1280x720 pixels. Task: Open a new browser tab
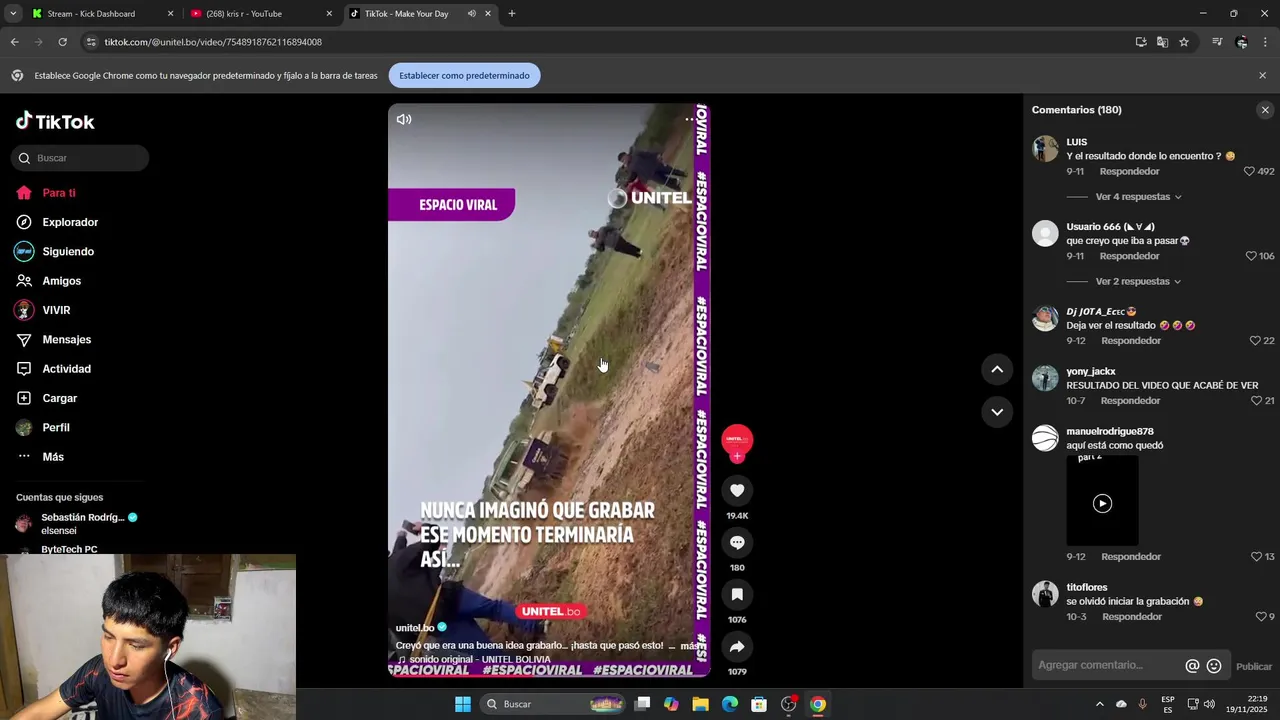(512, 14)
